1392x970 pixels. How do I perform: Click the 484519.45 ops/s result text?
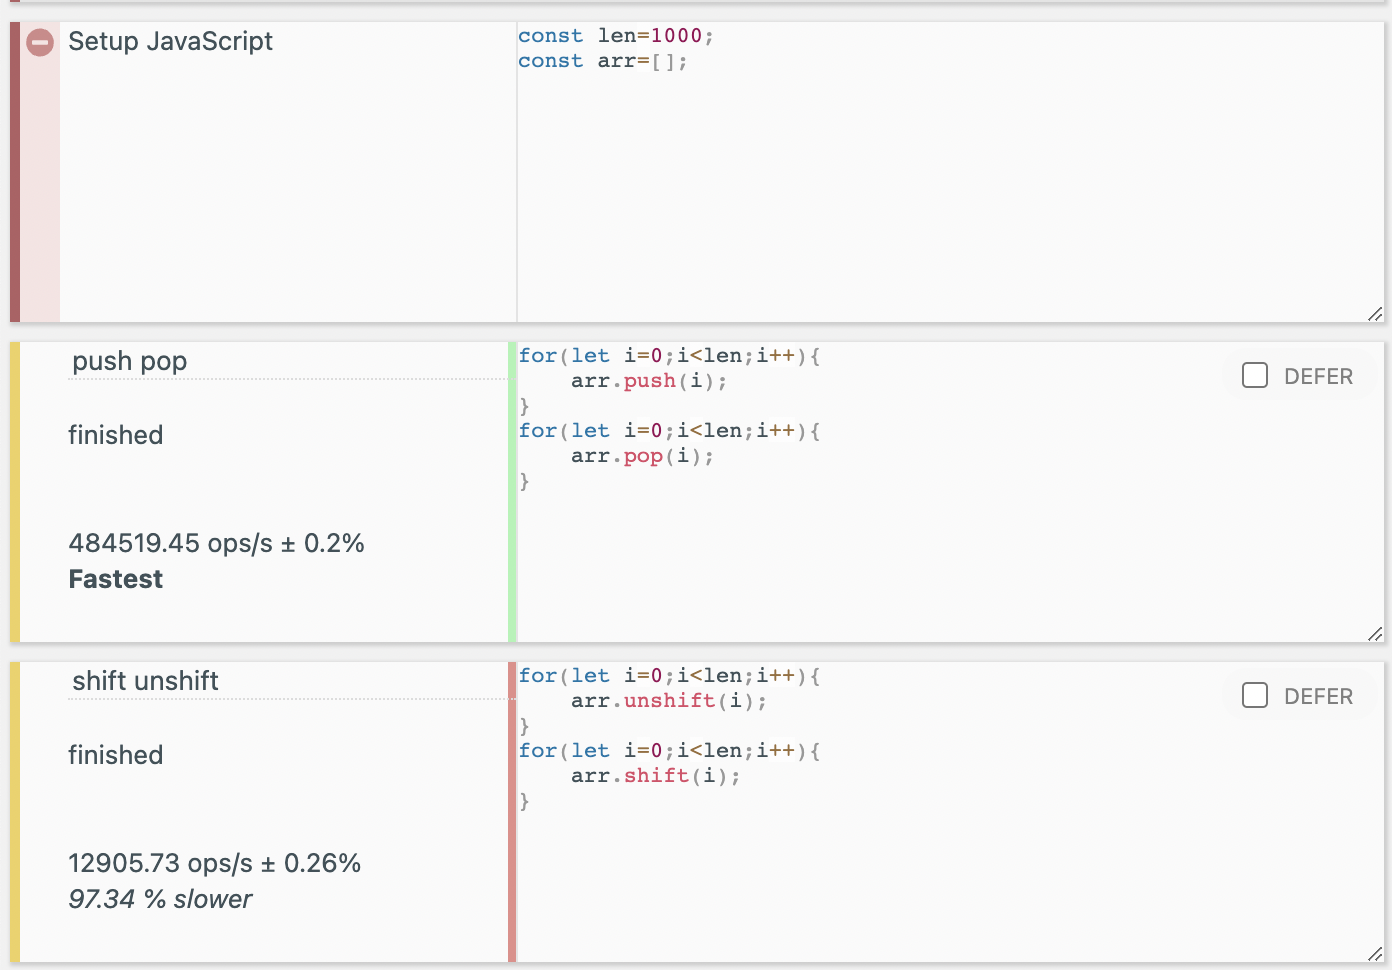point(216,543)
